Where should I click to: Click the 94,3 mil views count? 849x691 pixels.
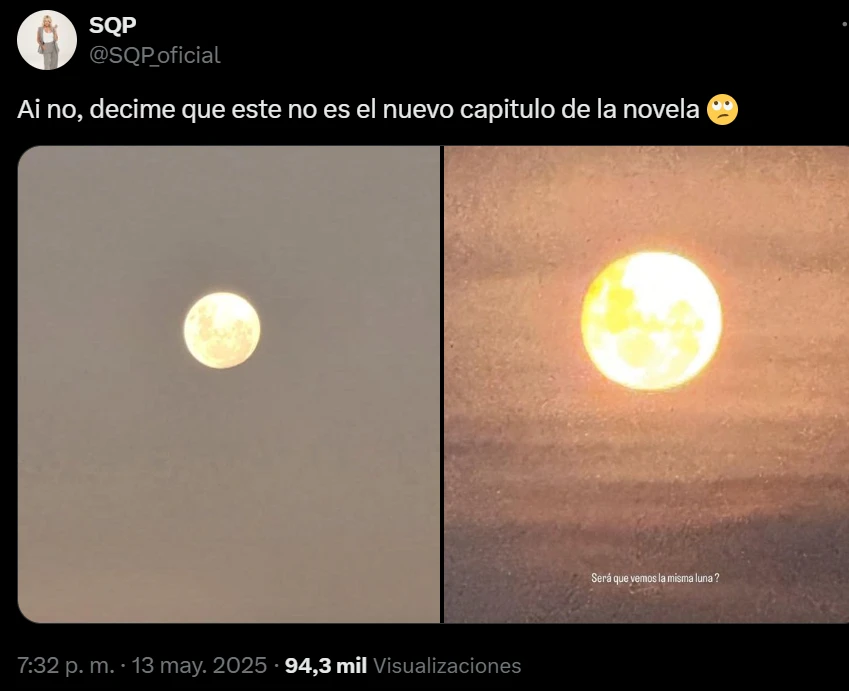point(326,666)
